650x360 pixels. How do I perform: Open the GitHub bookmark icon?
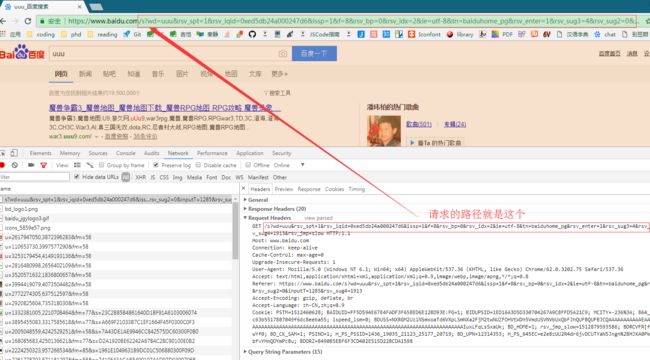tap(252, 34)
